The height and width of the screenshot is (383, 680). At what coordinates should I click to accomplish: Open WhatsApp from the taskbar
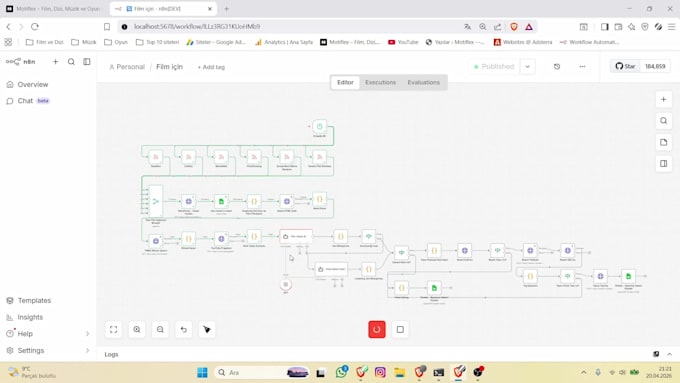(x=341, y=372)
